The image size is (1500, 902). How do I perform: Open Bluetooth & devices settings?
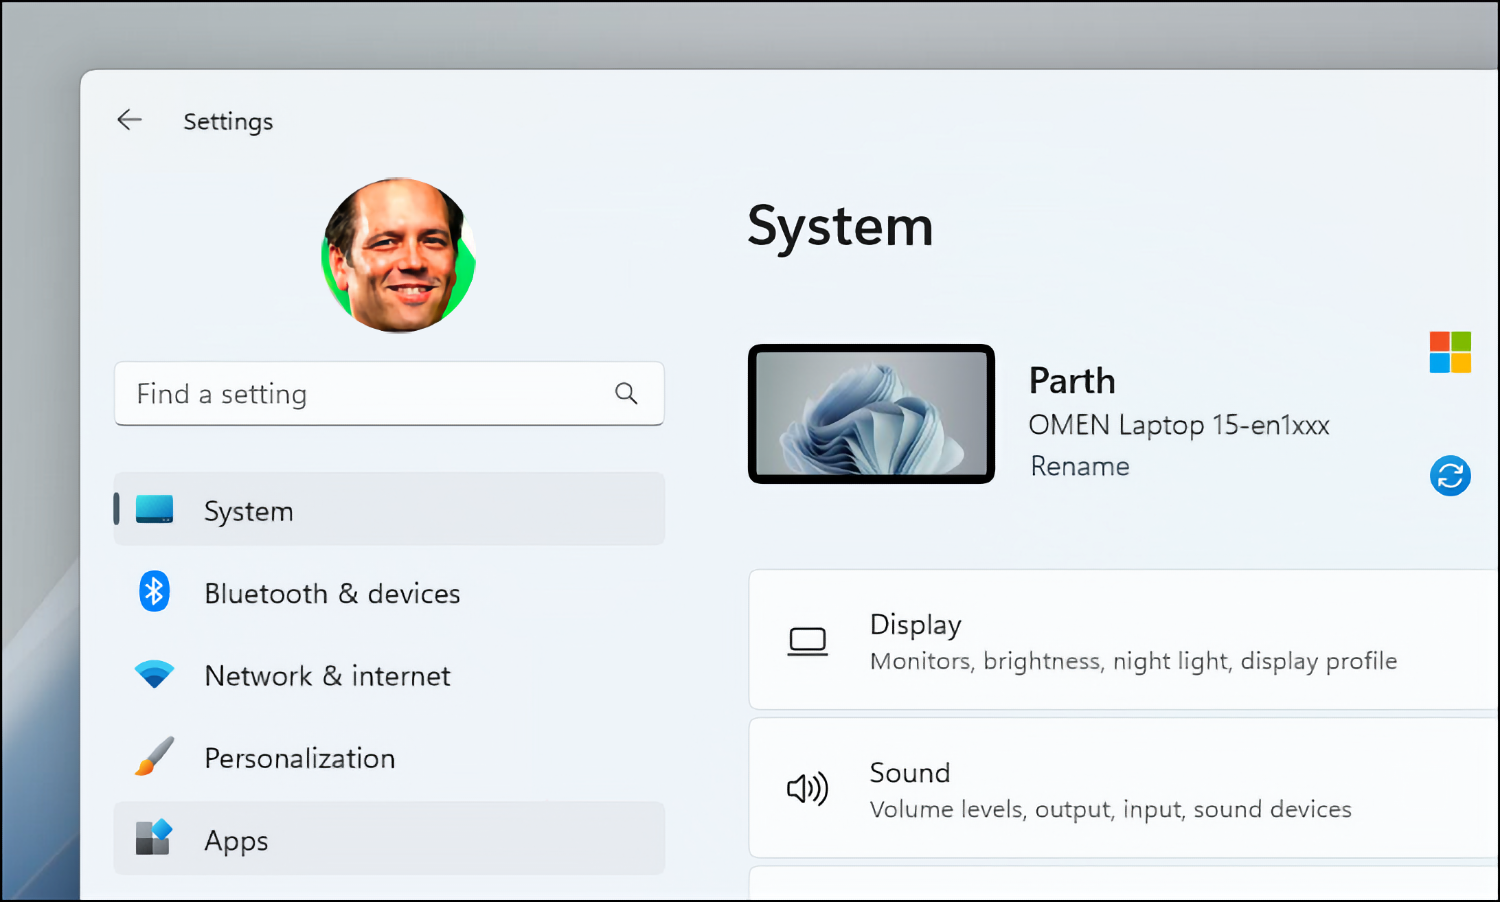[x=332, y=594]
